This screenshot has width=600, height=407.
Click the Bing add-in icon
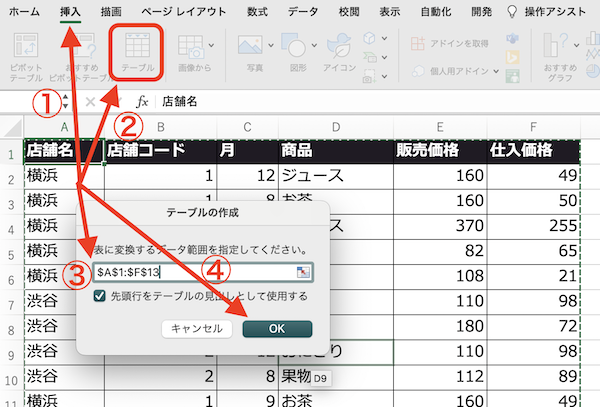pyautogui.click(x=512, y=57)
